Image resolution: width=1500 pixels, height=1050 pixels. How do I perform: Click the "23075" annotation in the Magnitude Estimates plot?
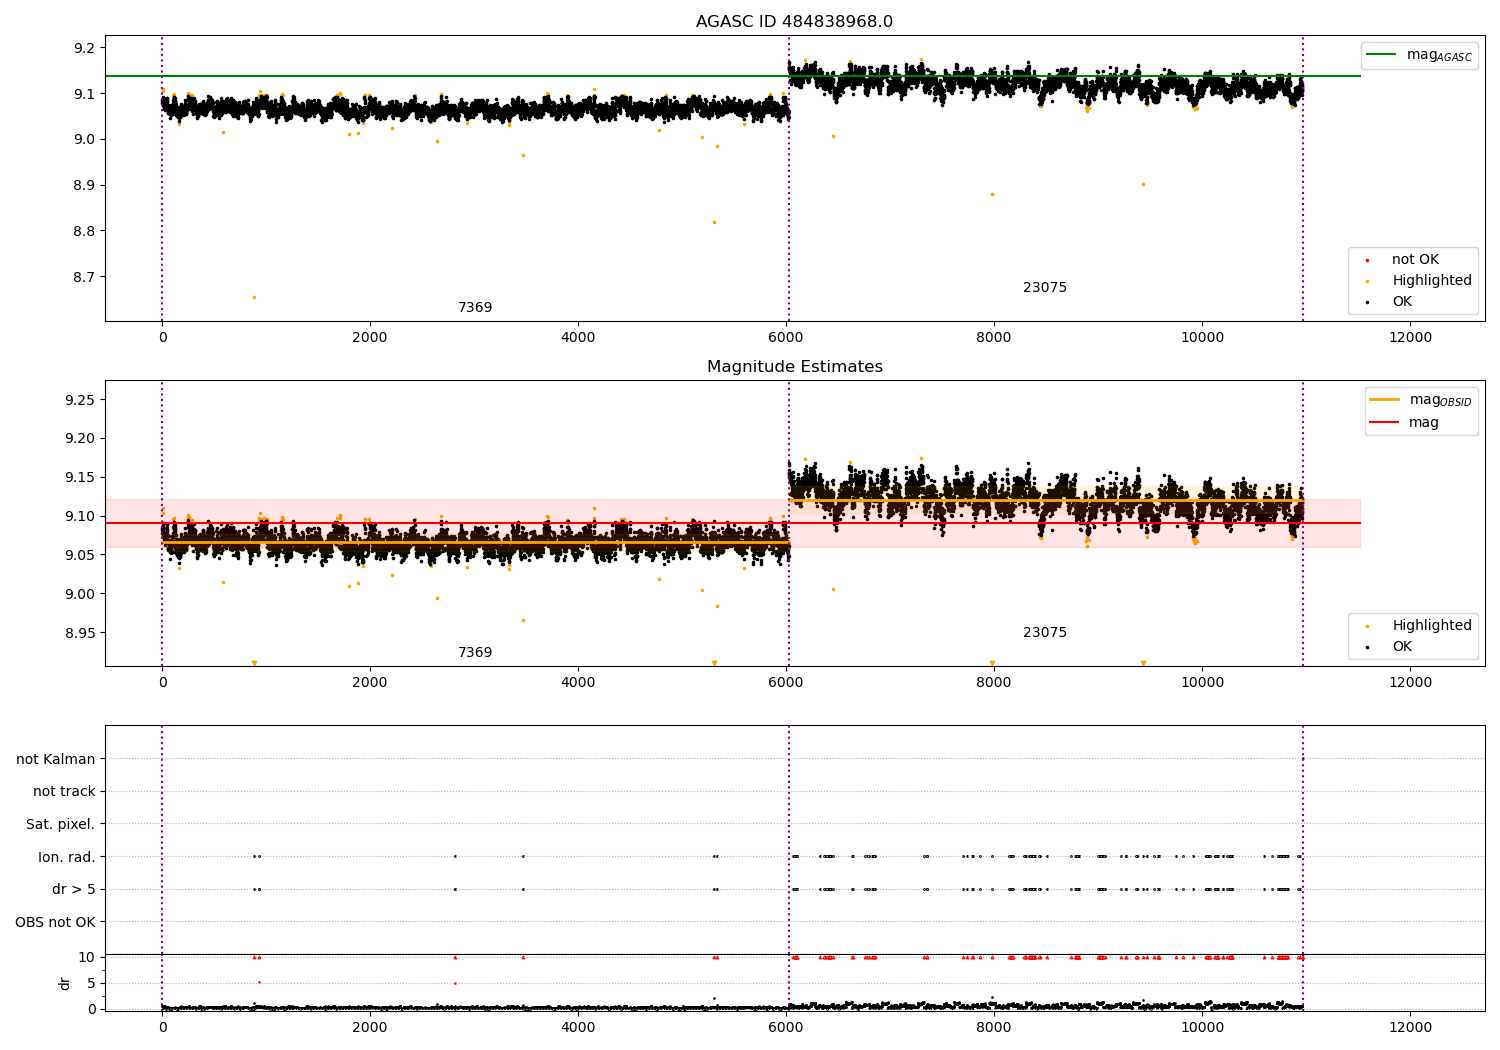(x=1045, y=633)
